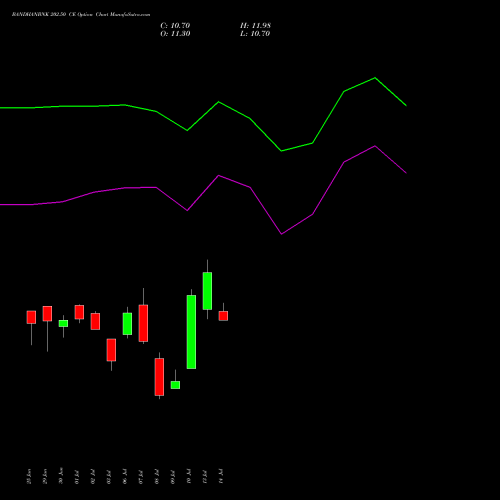Click the red candle for 02 Jul
This screenshot has width=500, height=500.
pos(95,321)
